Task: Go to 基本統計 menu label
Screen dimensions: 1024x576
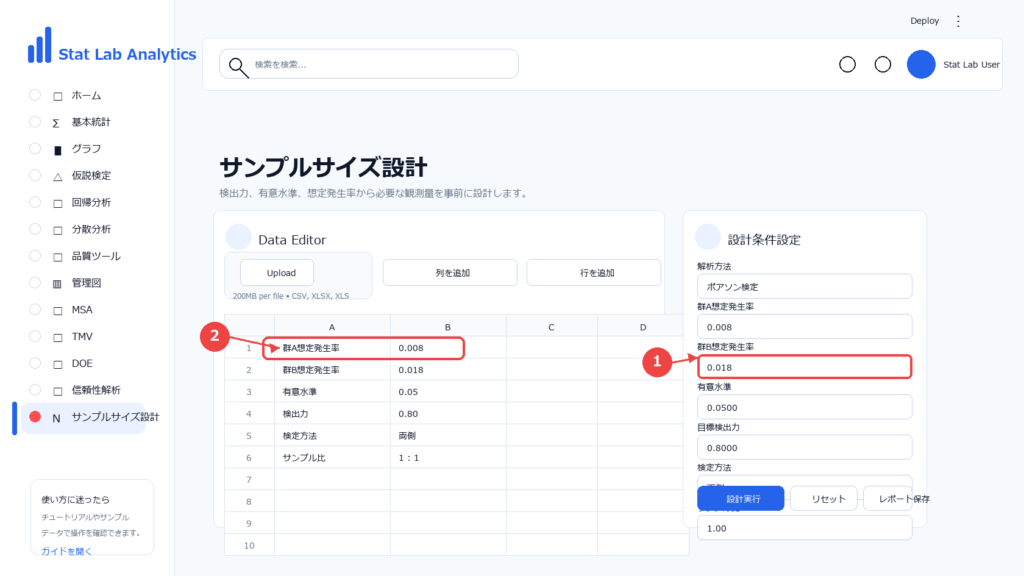Action: (91, 122)
